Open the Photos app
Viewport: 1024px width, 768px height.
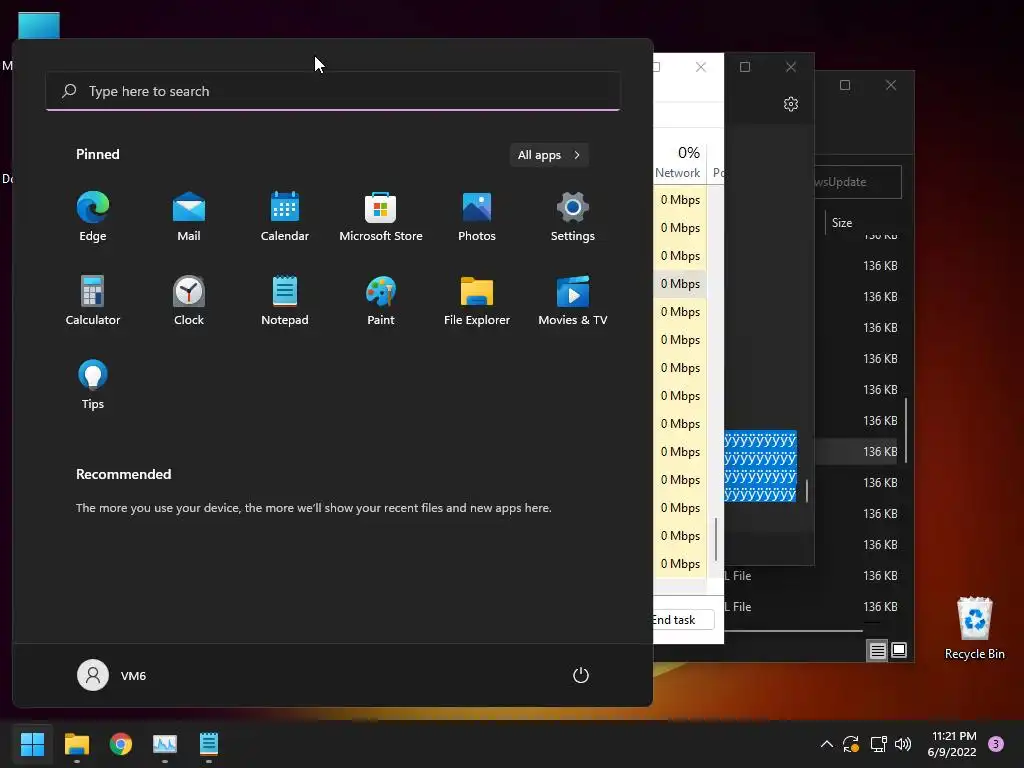click(477, 216)
